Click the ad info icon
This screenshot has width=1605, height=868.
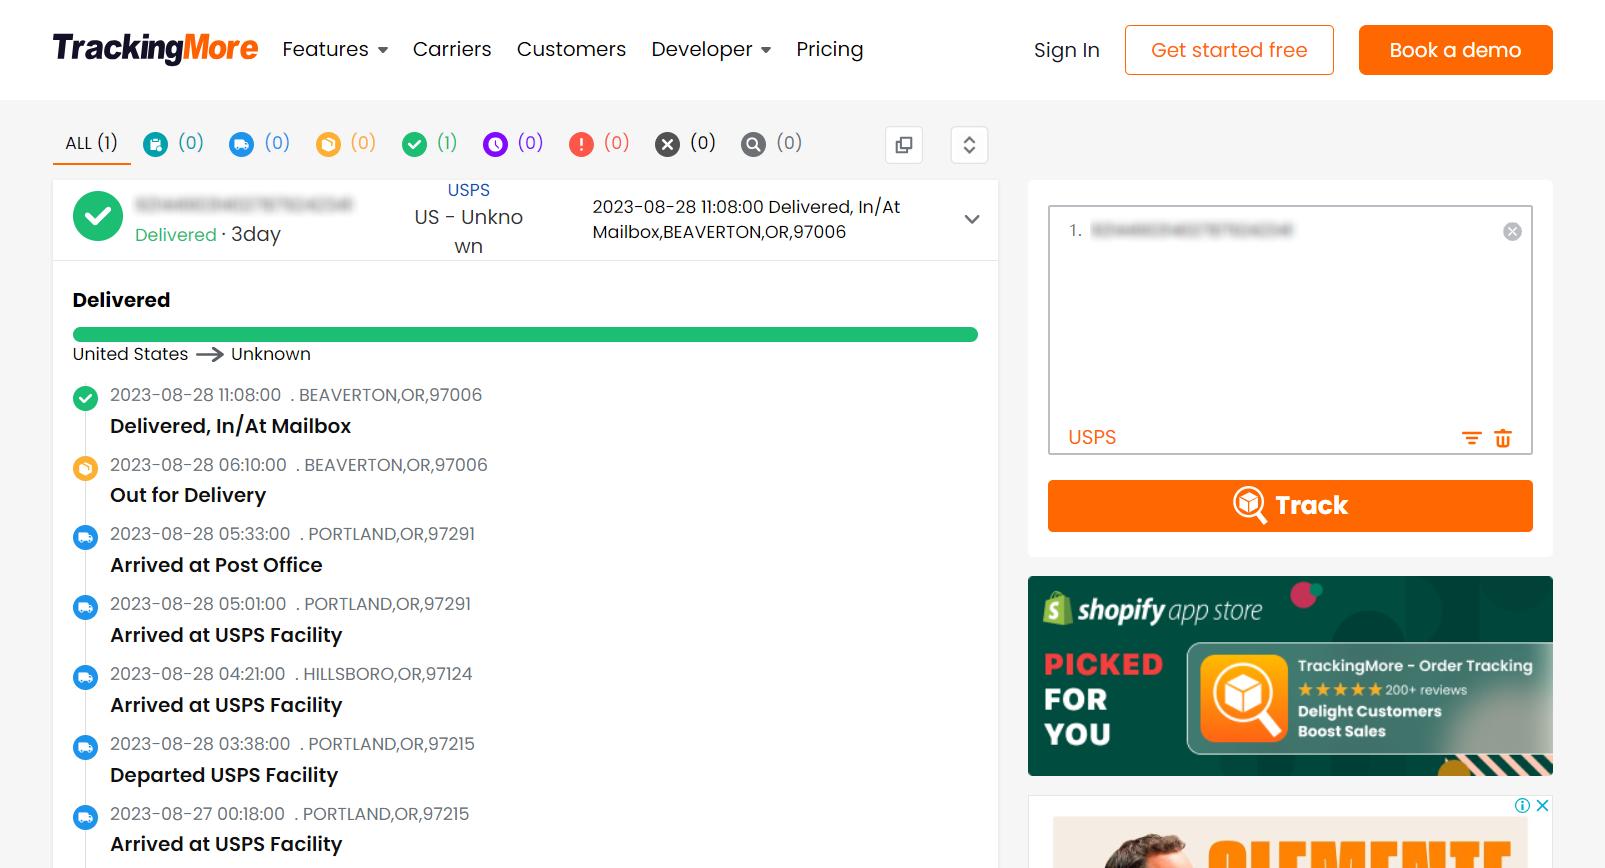coord(1522,806)
